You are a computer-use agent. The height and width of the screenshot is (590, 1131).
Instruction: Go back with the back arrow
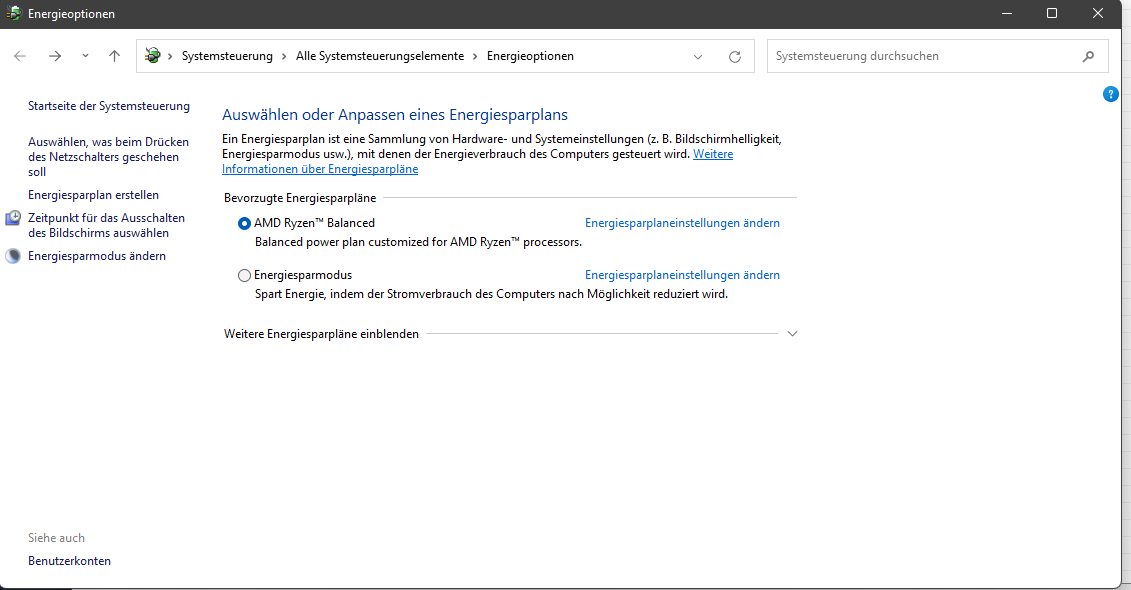pyautogui.click(x=19, y=56)
